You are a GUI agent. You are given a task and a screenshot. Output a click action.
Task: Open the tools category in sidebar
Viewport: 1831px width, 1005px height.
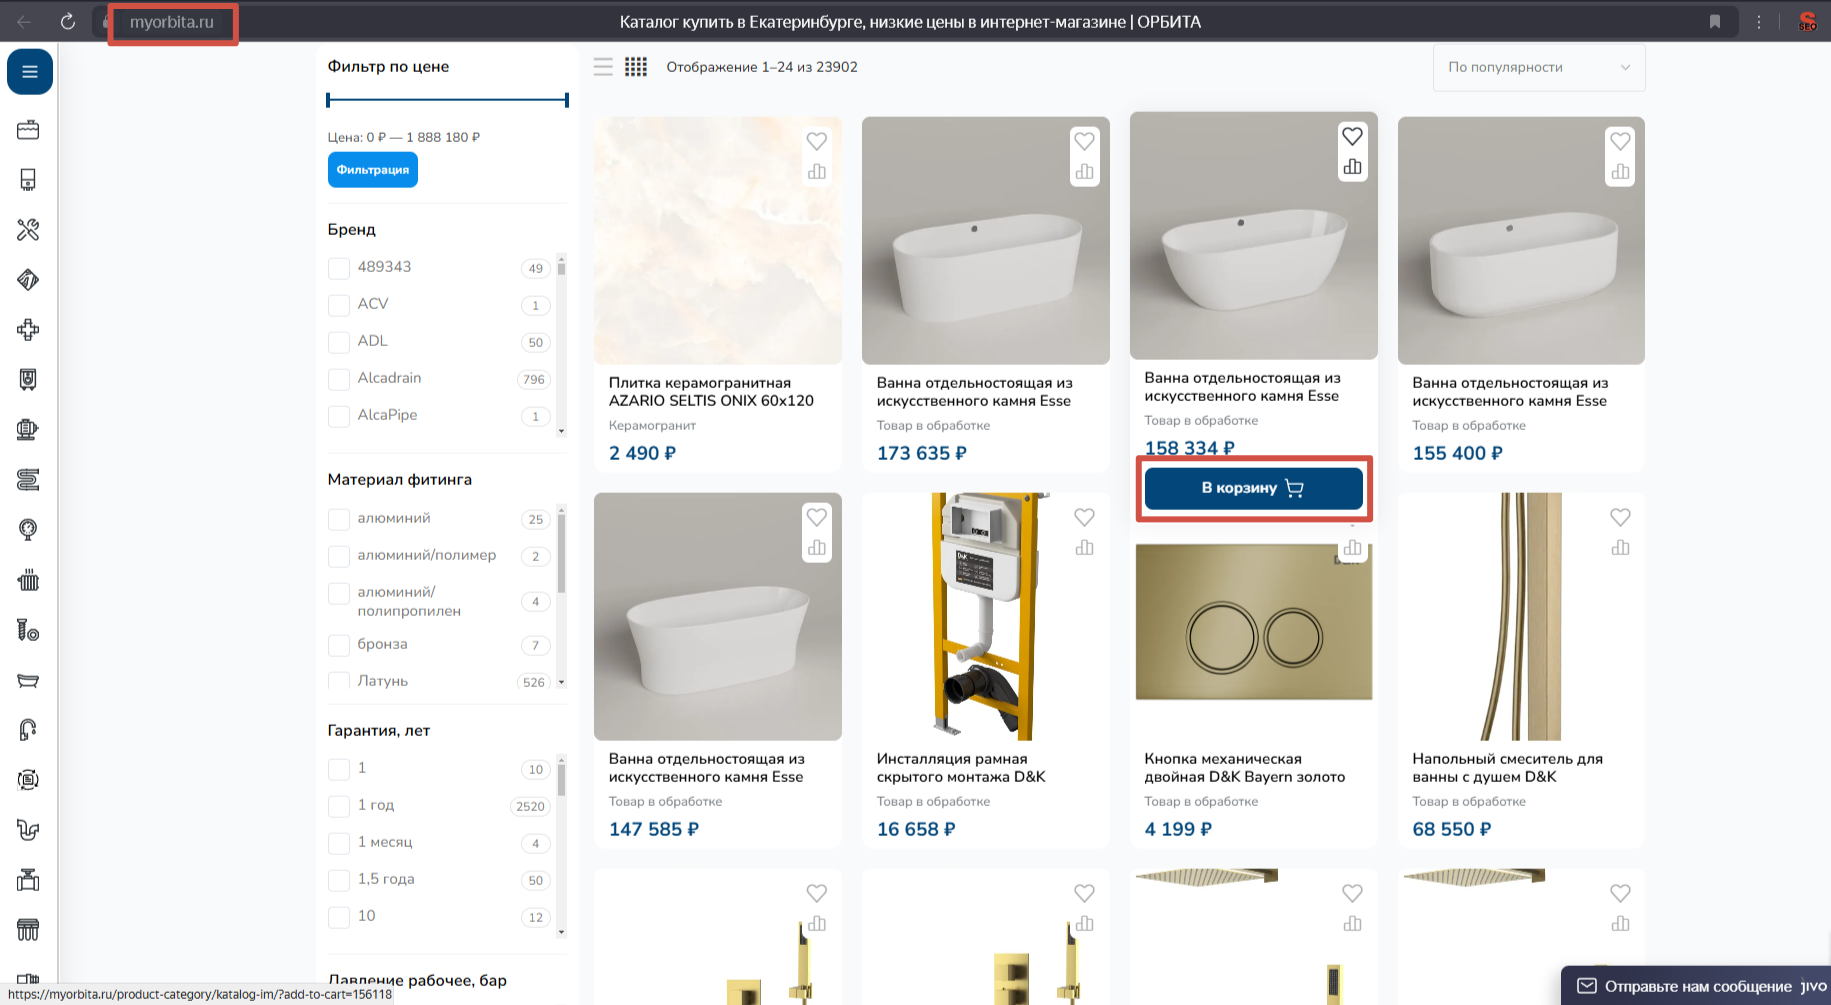pyautogui.click(x=28, y=230)
